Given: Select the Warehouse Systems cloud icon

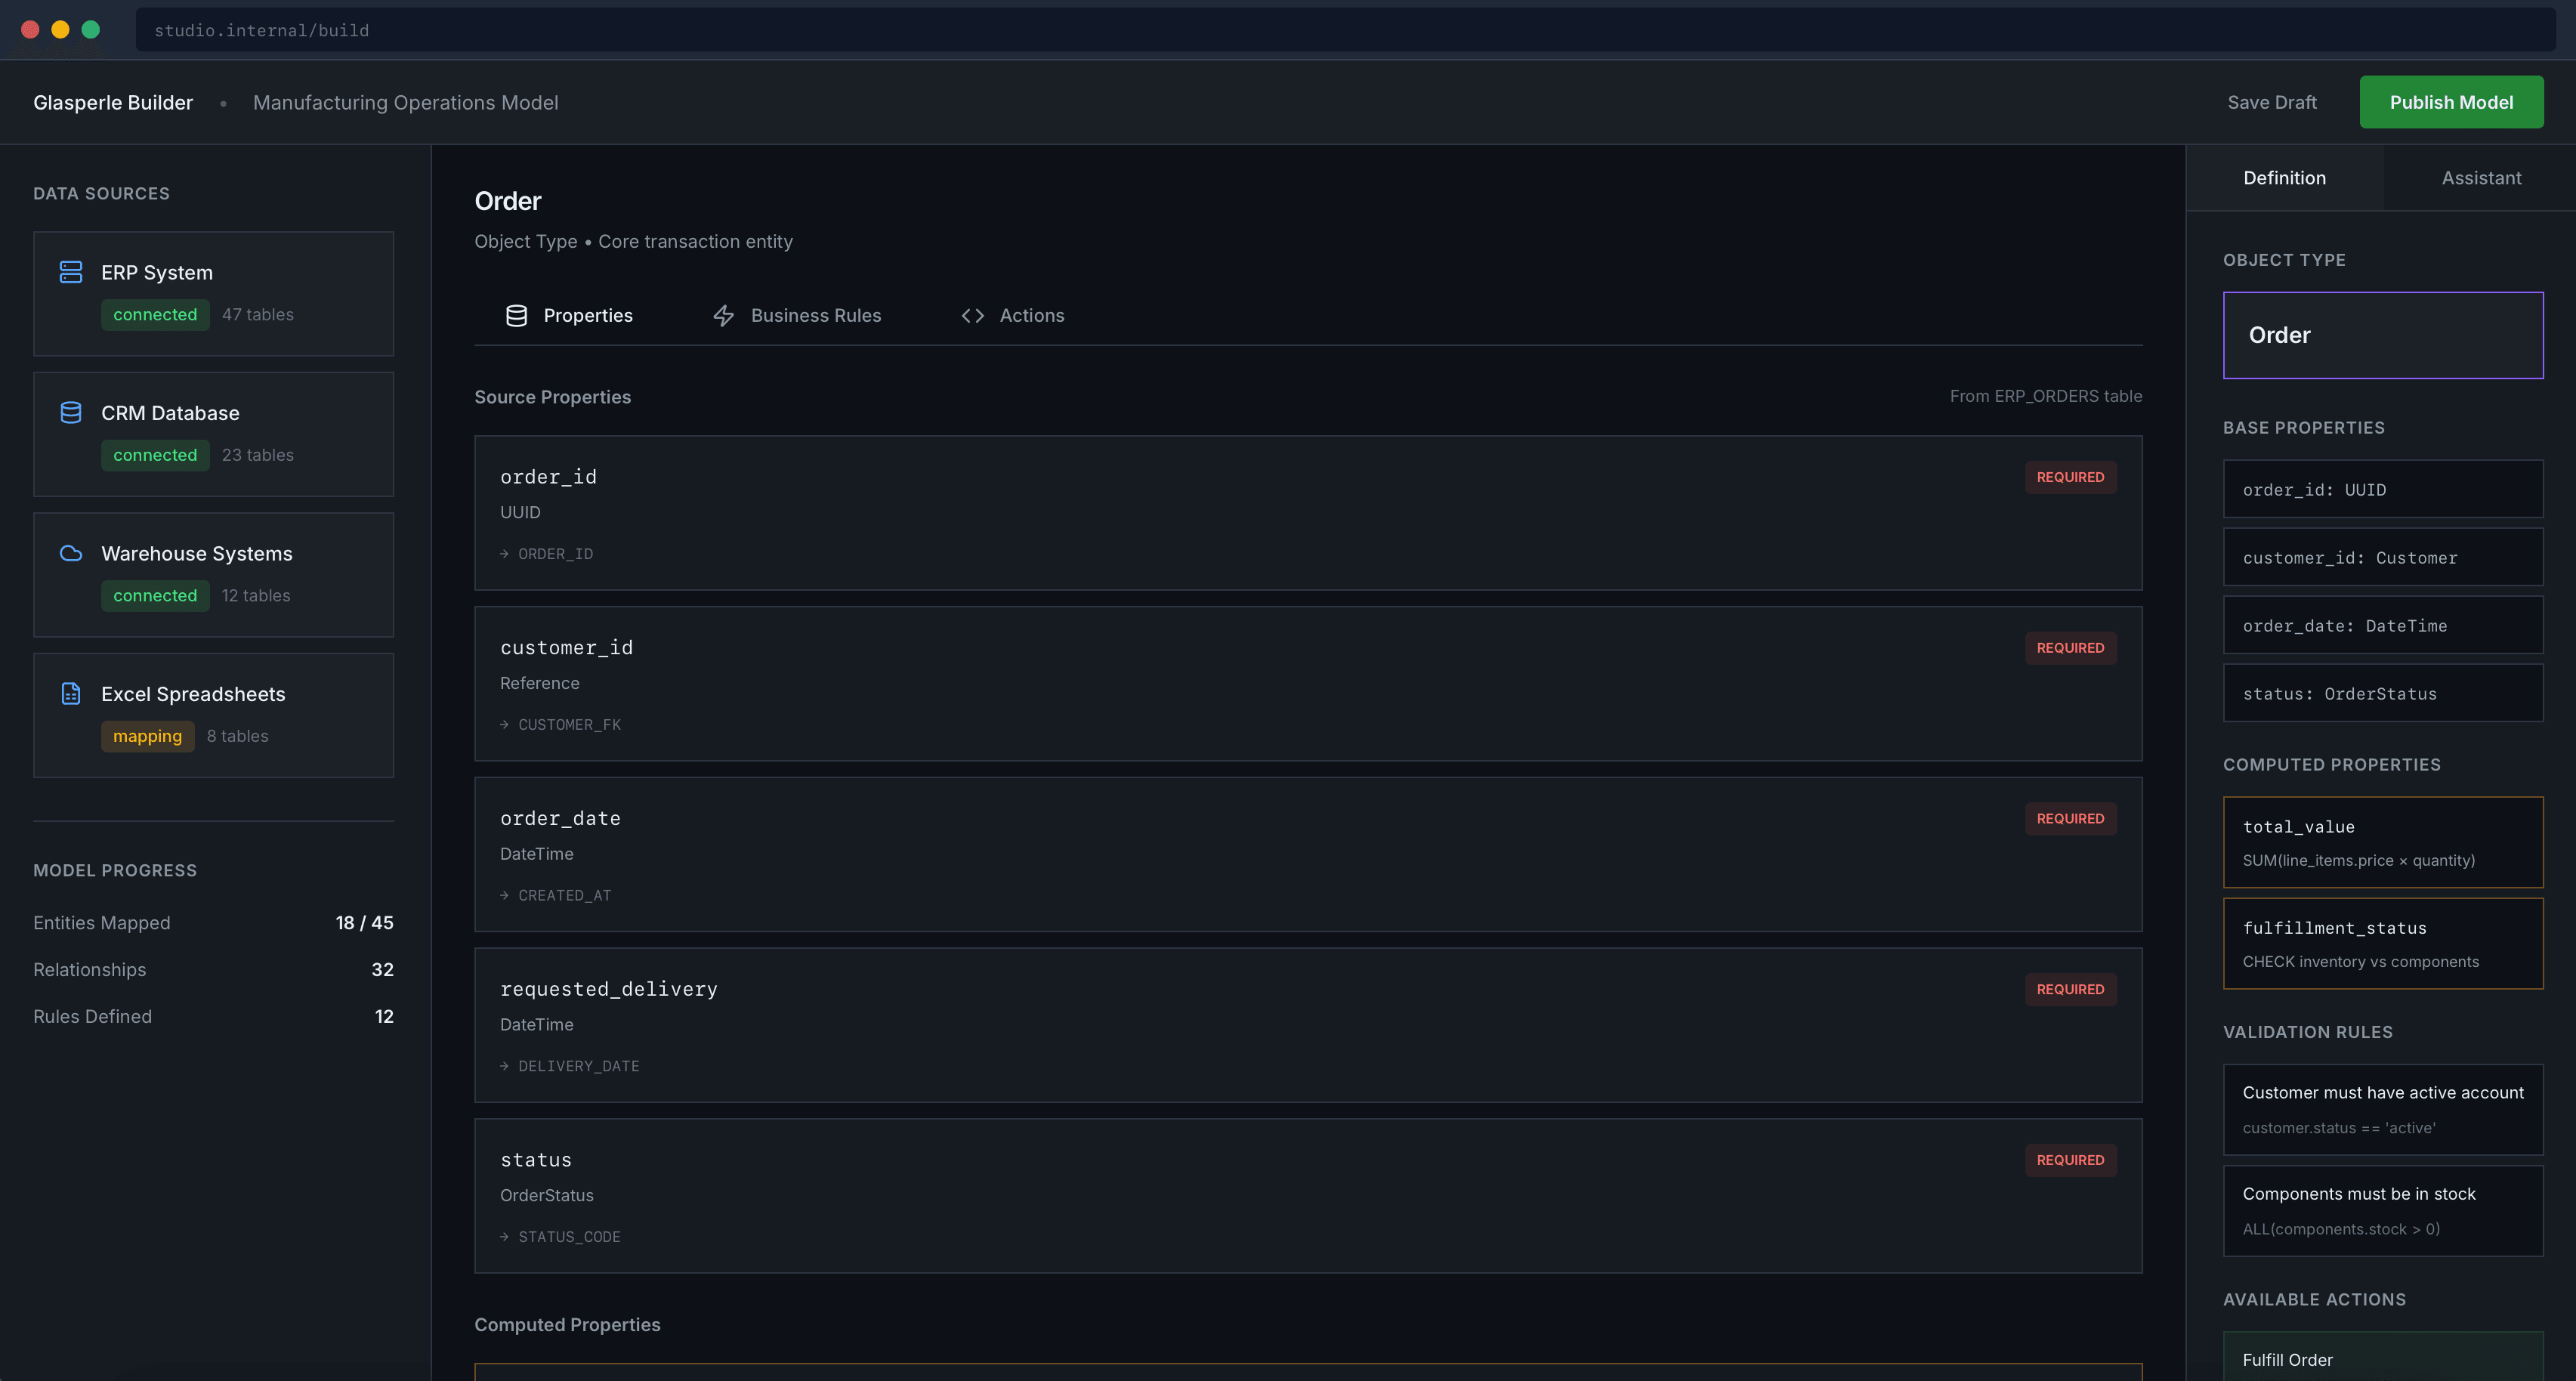Looking at the screenshot, I should tap(70, 552).
